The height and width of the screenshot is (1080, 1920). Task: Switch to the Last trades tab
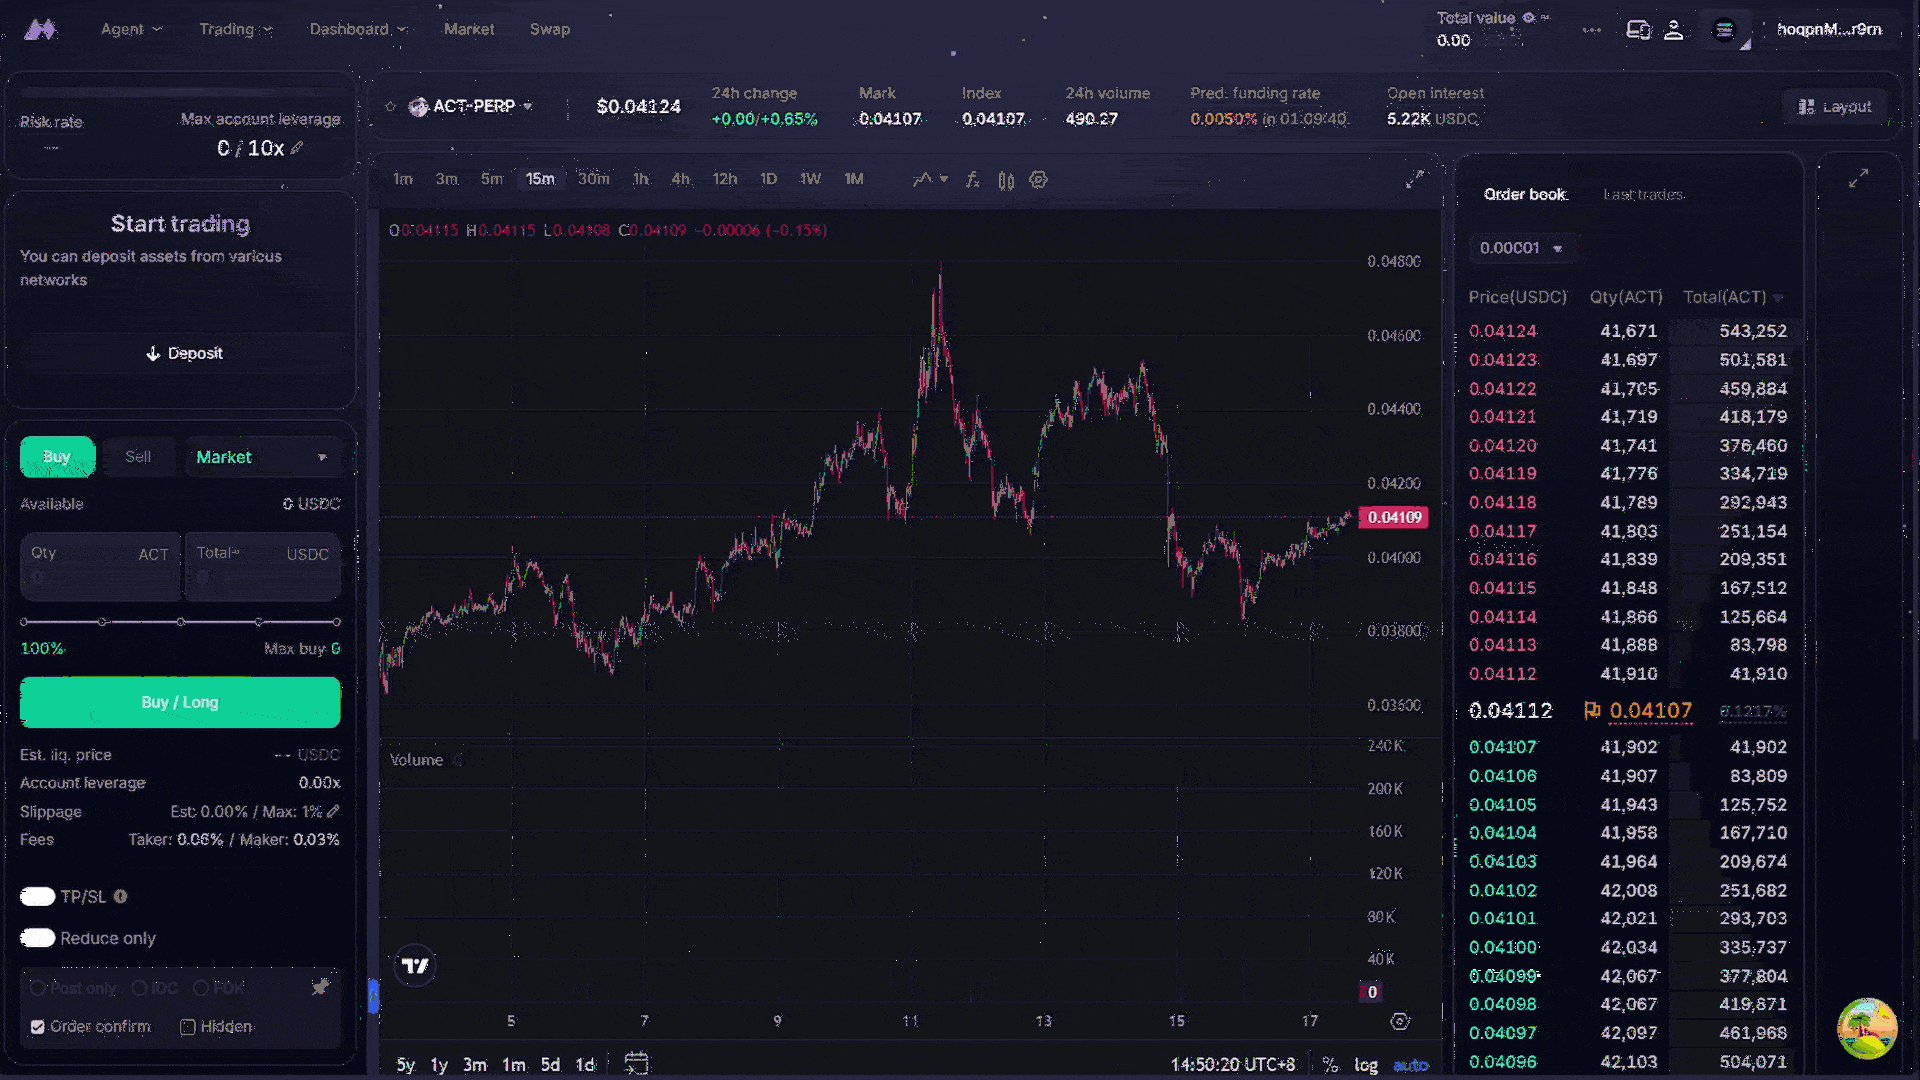[x=1644, y=194]
